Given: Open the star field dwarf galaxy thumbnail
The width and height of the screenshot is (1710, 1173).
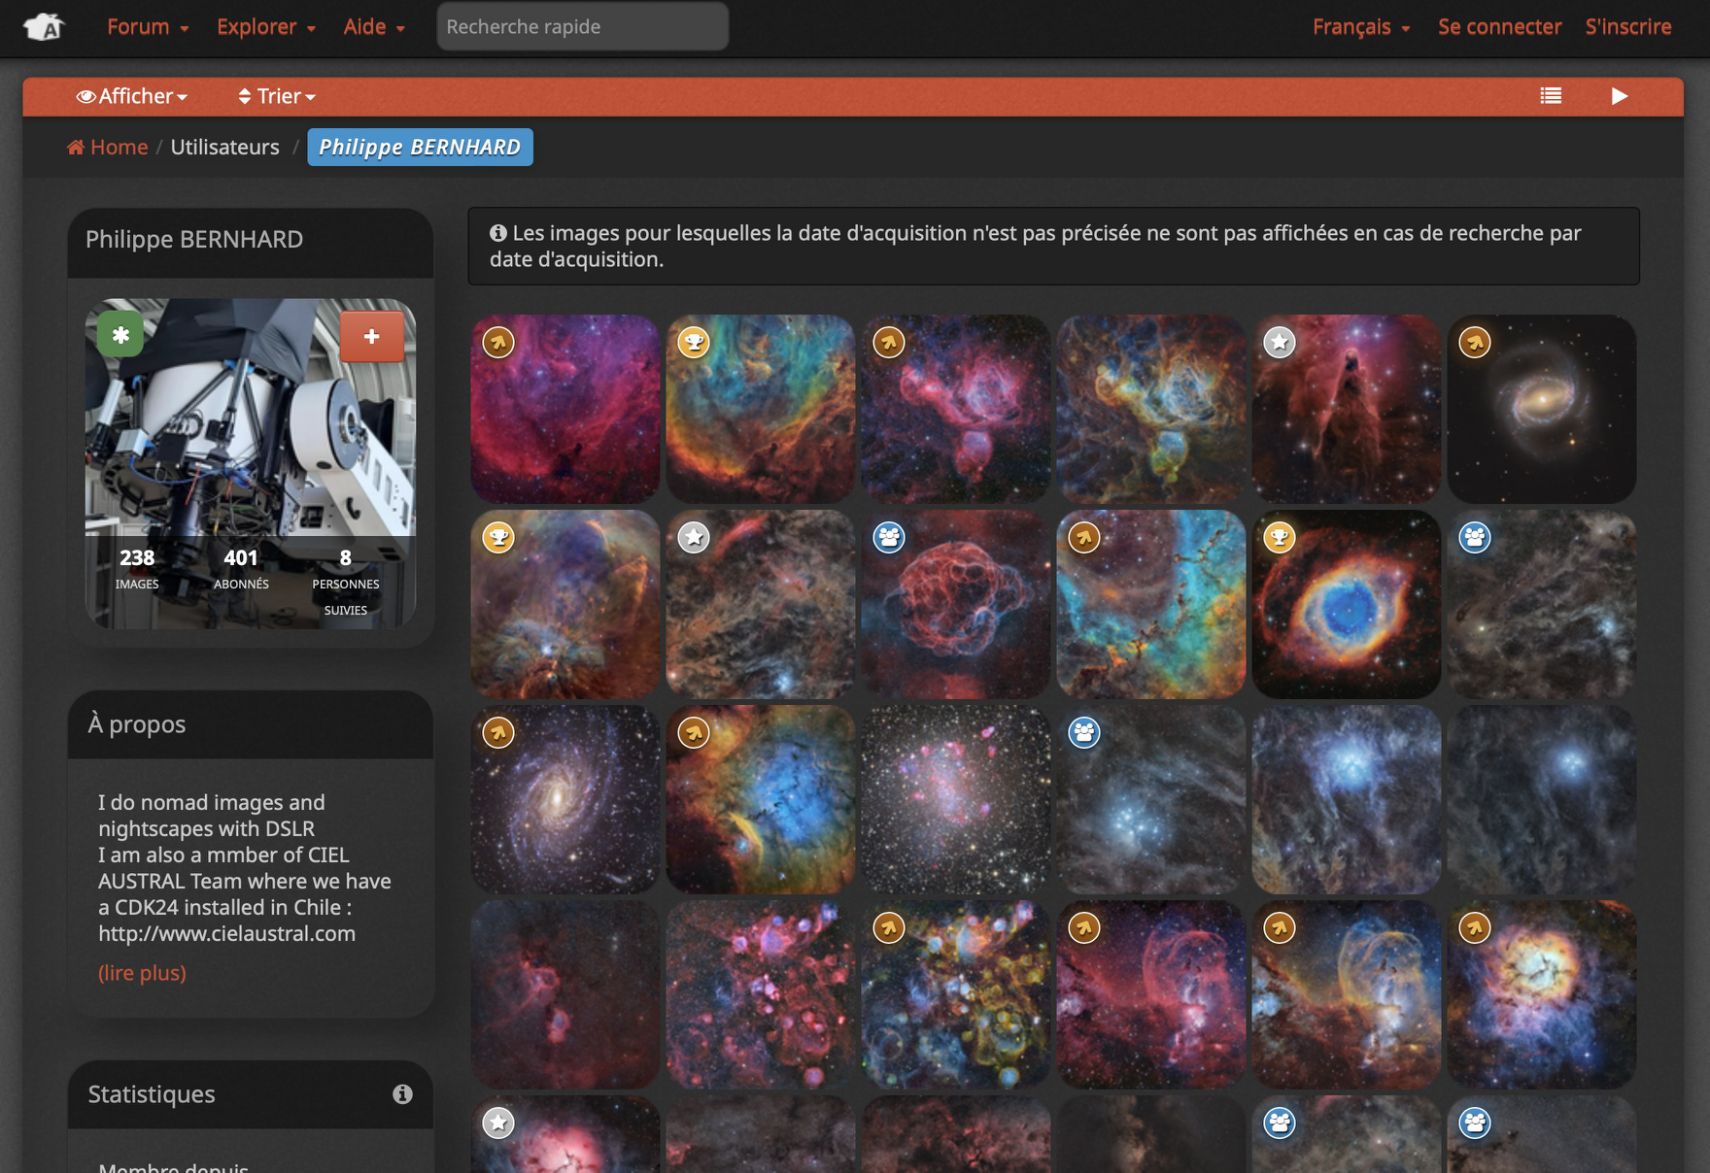Looking at the screenshot, I should (956, 799).
